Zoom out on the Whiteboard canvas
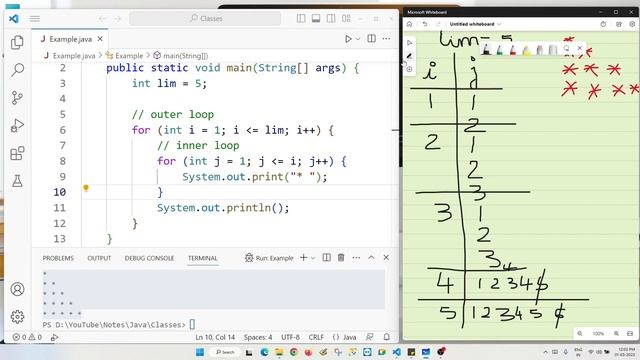This screenshot has height=360, width=640. pos(580,333)
